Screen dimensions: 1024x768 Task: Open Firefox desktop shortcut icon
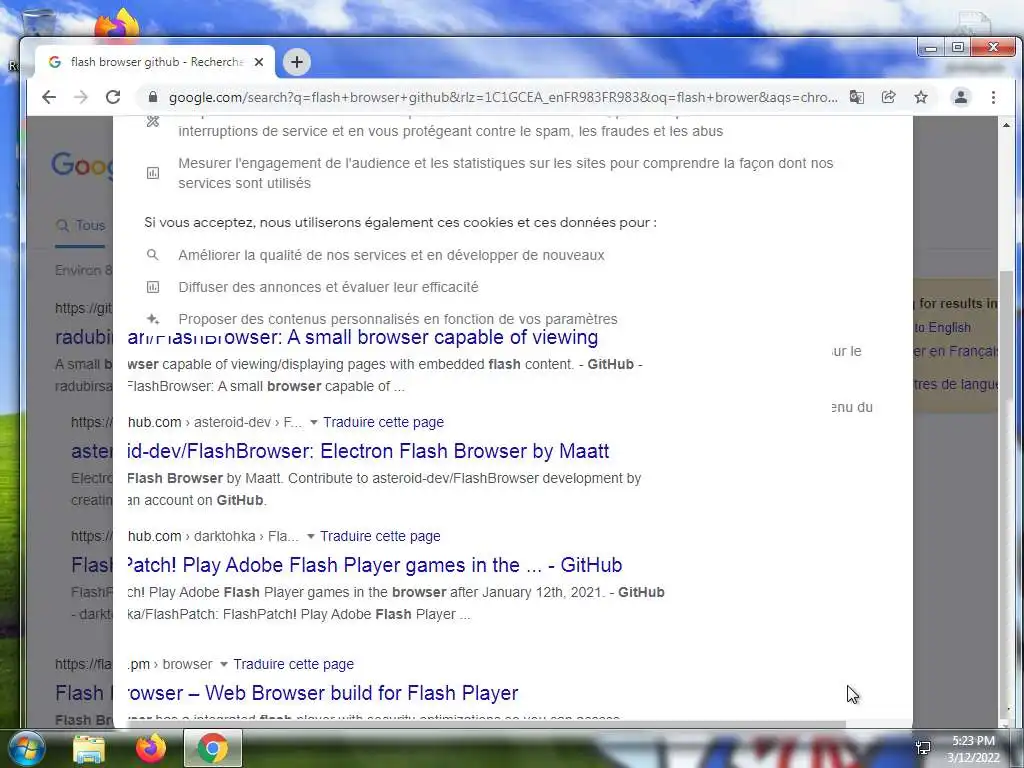coord(117,25)
